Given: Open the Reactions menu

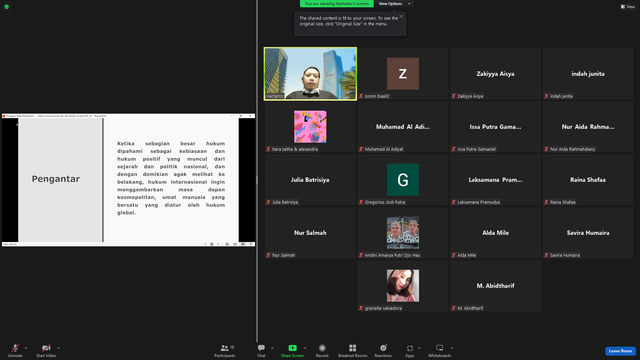Looking at the screenshot, I should pos(383,350).
